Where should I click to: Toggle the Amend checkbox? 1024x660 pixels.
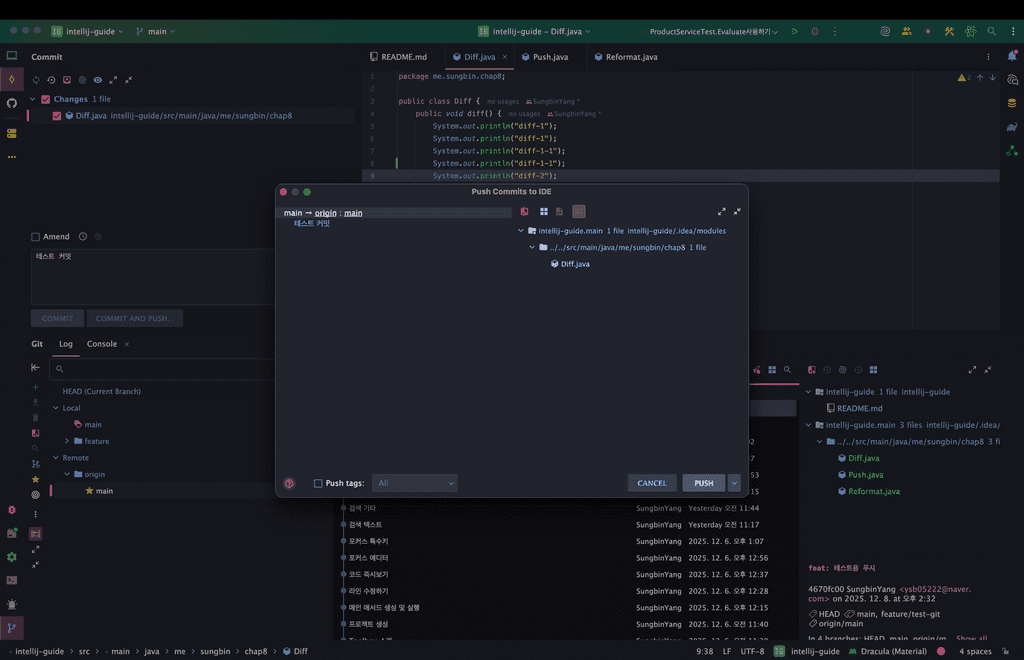(36, 237)
